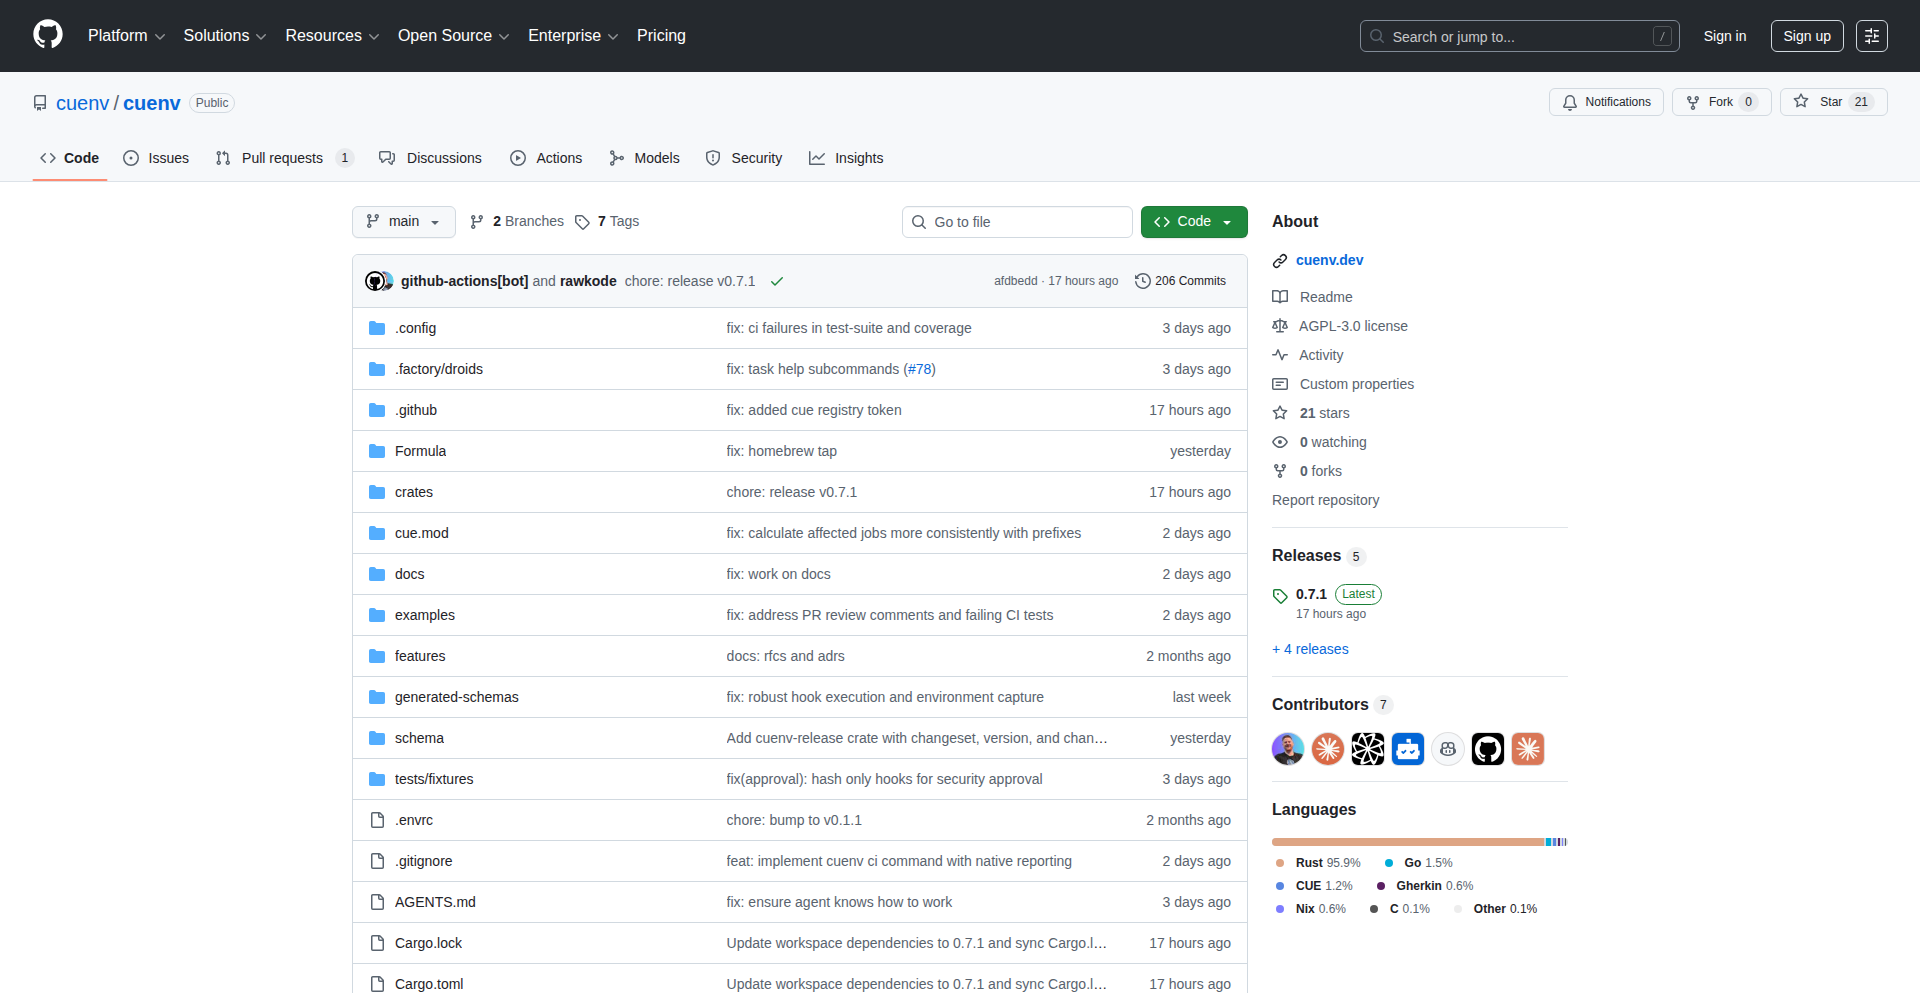This screenshot has width=1920, height=993.
Task: Click the AGENTS.md file icon
Action: tap(377, 902)
